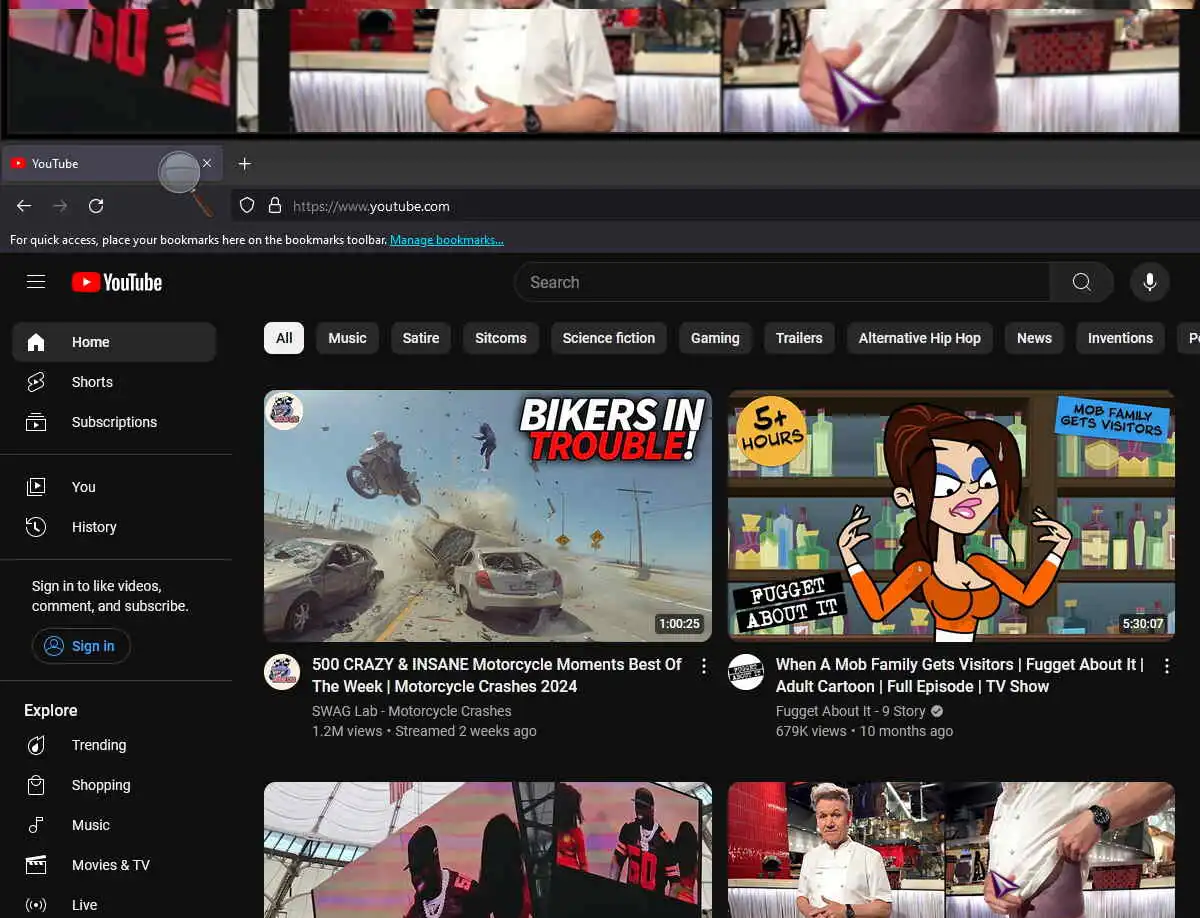Click the SWAG Lab channel avatar
Screen dimensions: 1200x918
[282, 672]
